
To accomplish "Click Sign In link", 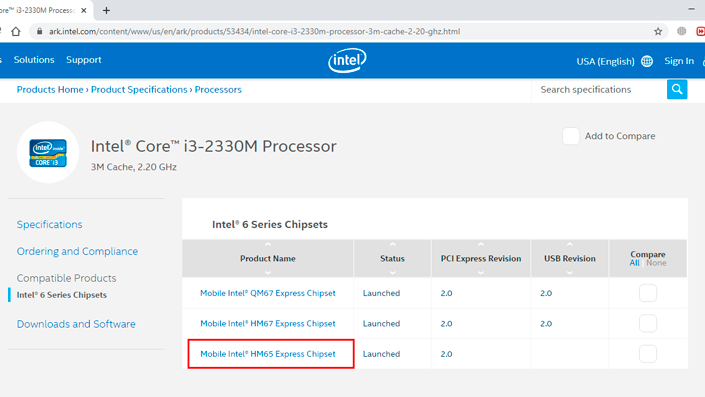I will tap(679, 61).
